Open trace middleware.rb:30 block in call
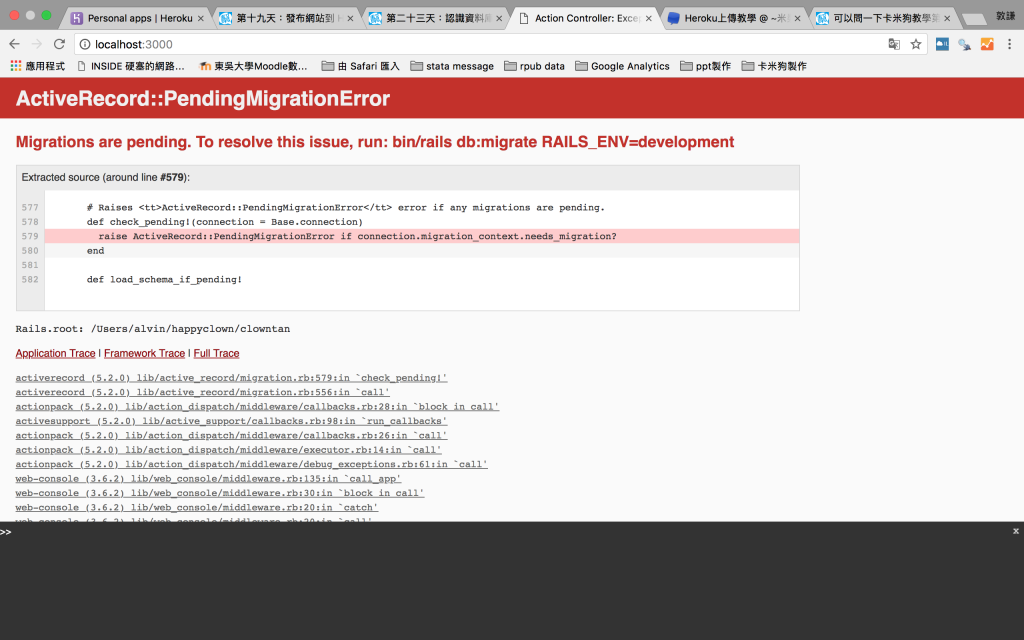The width and height of the screenshot is (1024, 640). [x=220, y=493]
